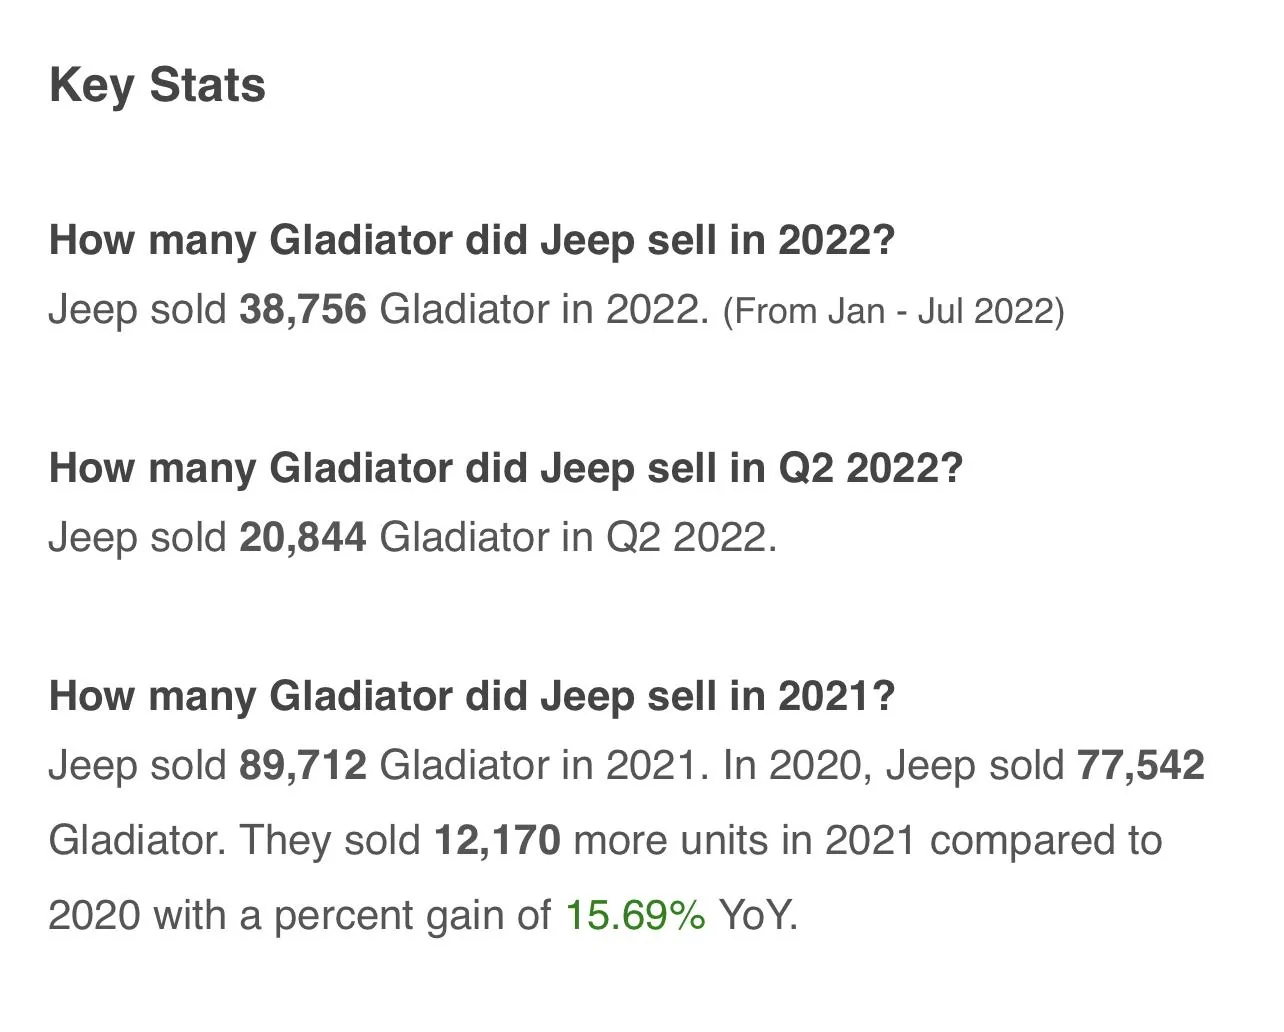Click the 12,170 more units figure
This screenshot has width=1284, height=1032.
click(x=497, y=840)
